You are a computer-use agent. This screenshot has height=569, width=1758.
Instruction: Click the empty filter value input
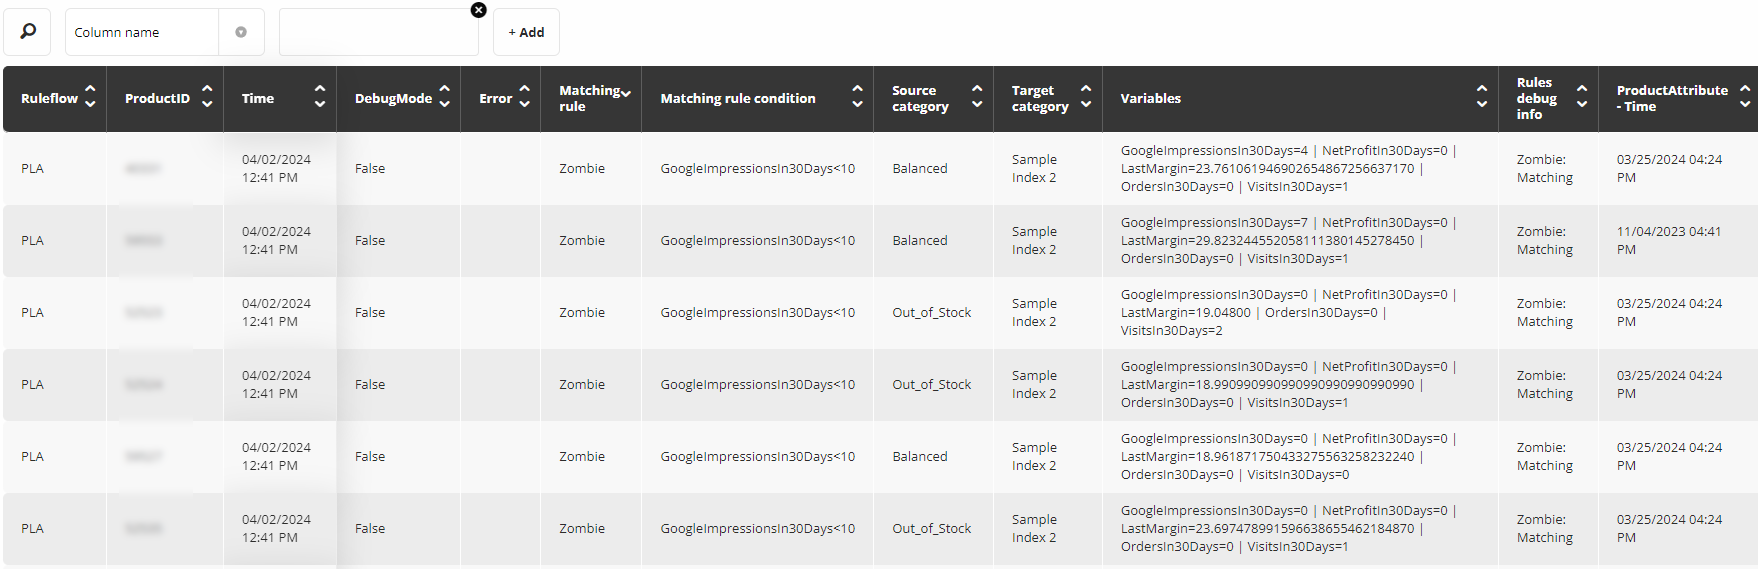click(379, 32)
